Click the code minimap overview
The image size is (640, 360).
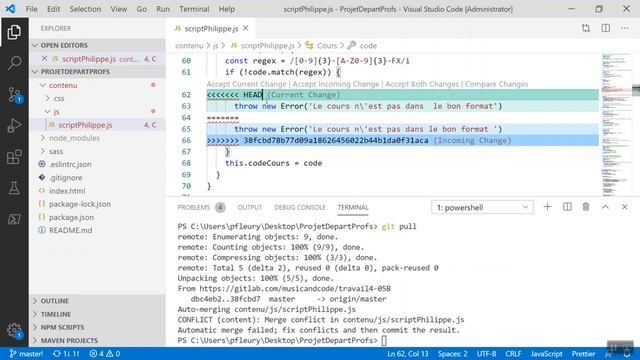coord(616,124)
